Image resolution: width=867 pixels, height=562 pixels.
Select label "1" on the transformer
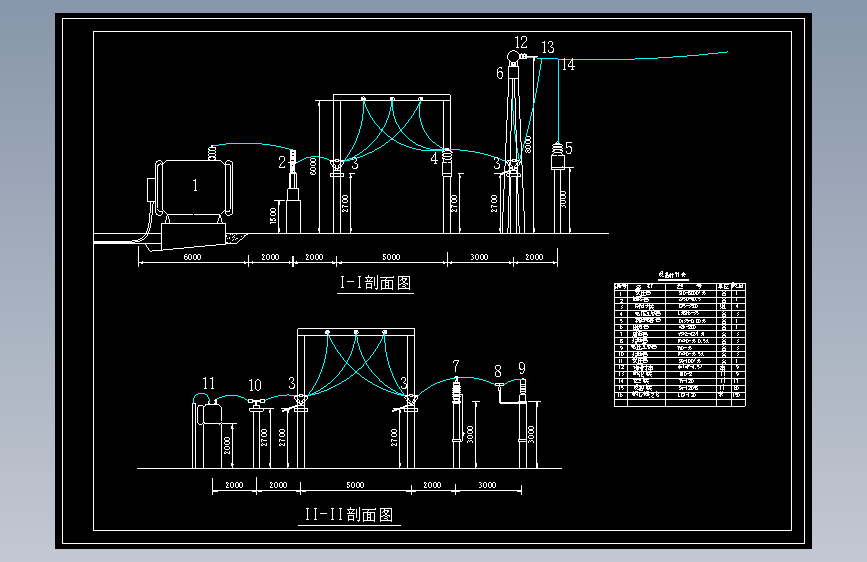pos(195,185)
